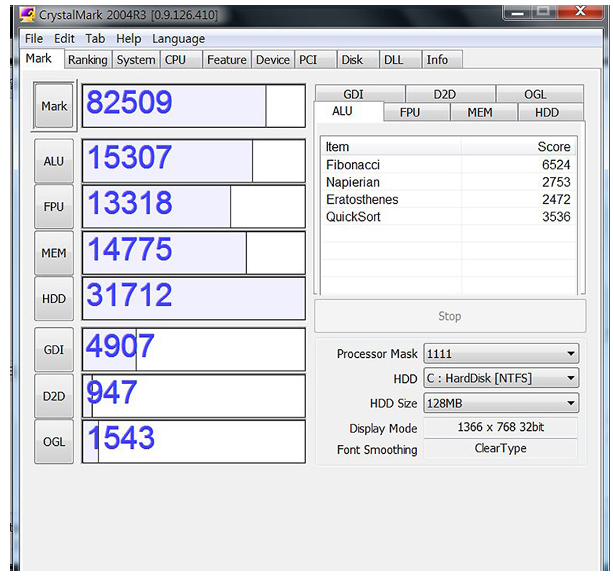The height and width of the screenshot is (582, 614).
Task: Click the HDD score bar 31712
Action: pyautogui.click(x=194, y=298)
